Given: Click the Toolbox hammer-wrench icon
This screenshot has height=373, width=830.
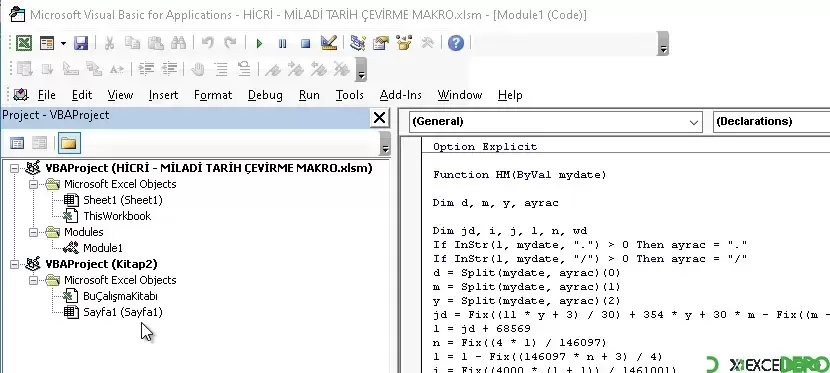Looking at the screenshot, I should [427, 43].
